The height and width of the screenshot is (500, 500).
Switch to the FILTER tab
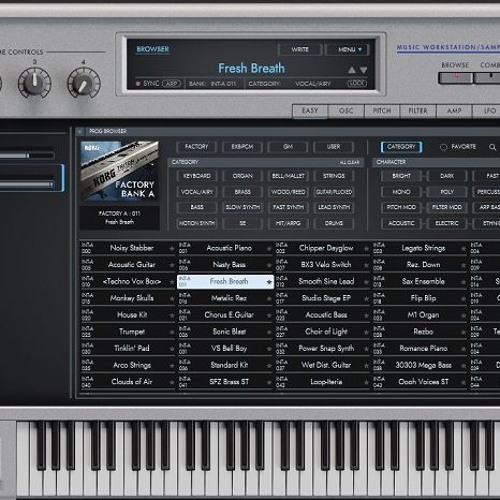click(418, 111)
